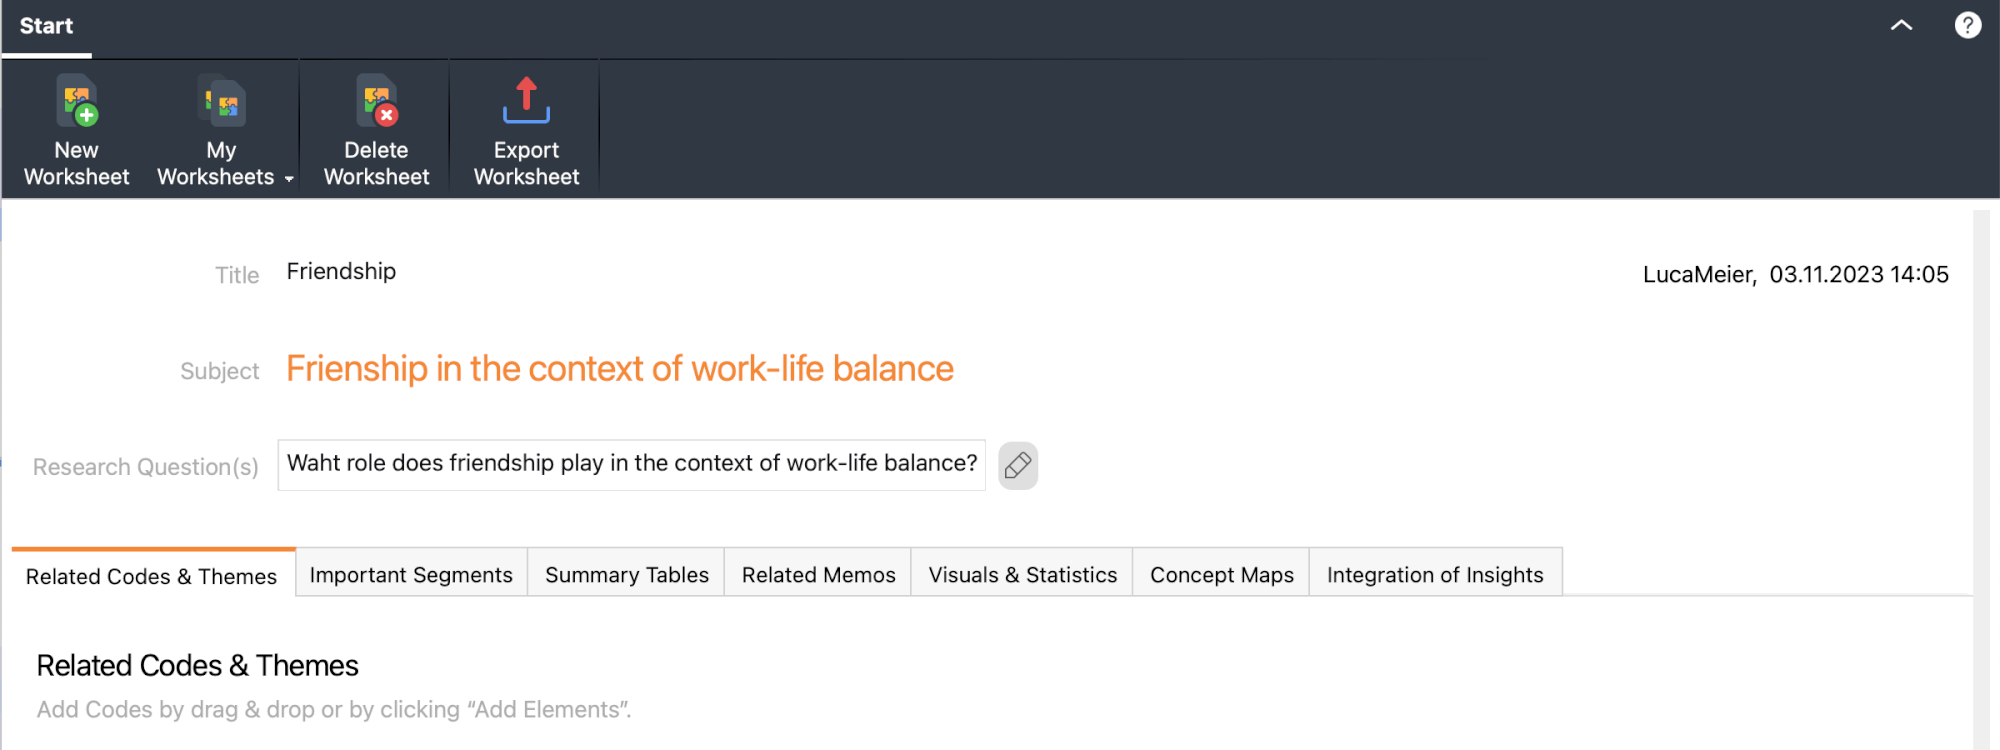Click the Delete Worksheet icon

click(377, 101)
